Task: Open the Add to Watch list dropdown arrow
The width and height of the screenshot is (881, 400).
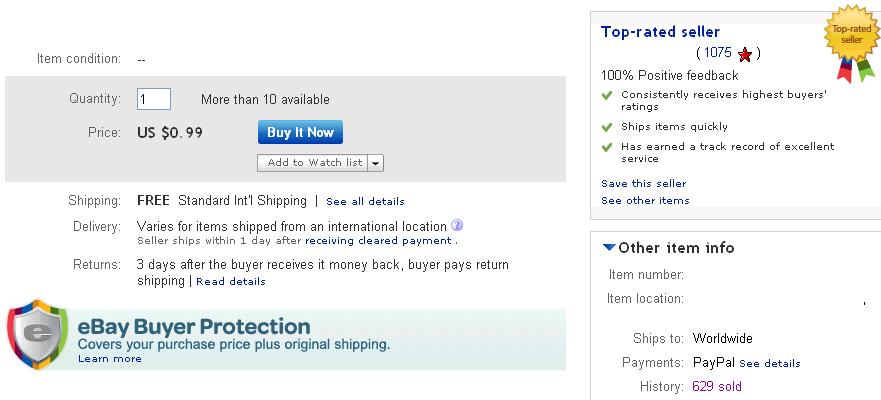Action: point(375,163)
